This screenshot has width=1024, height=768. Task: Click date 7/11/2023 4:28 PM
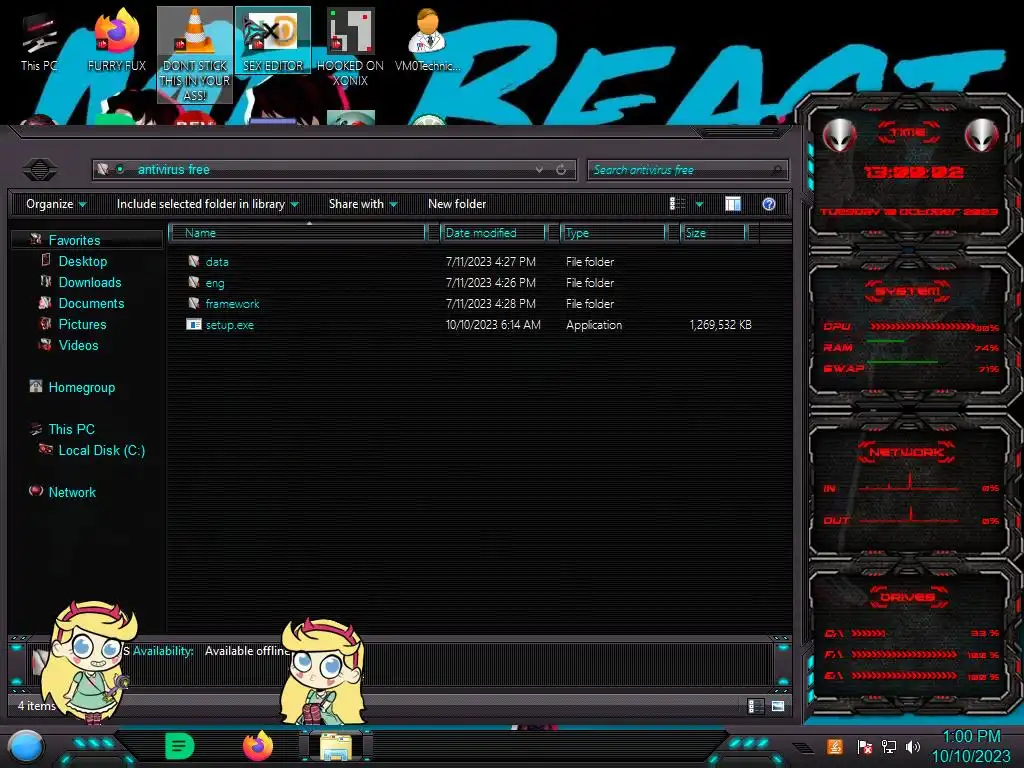tap(490, 304)
